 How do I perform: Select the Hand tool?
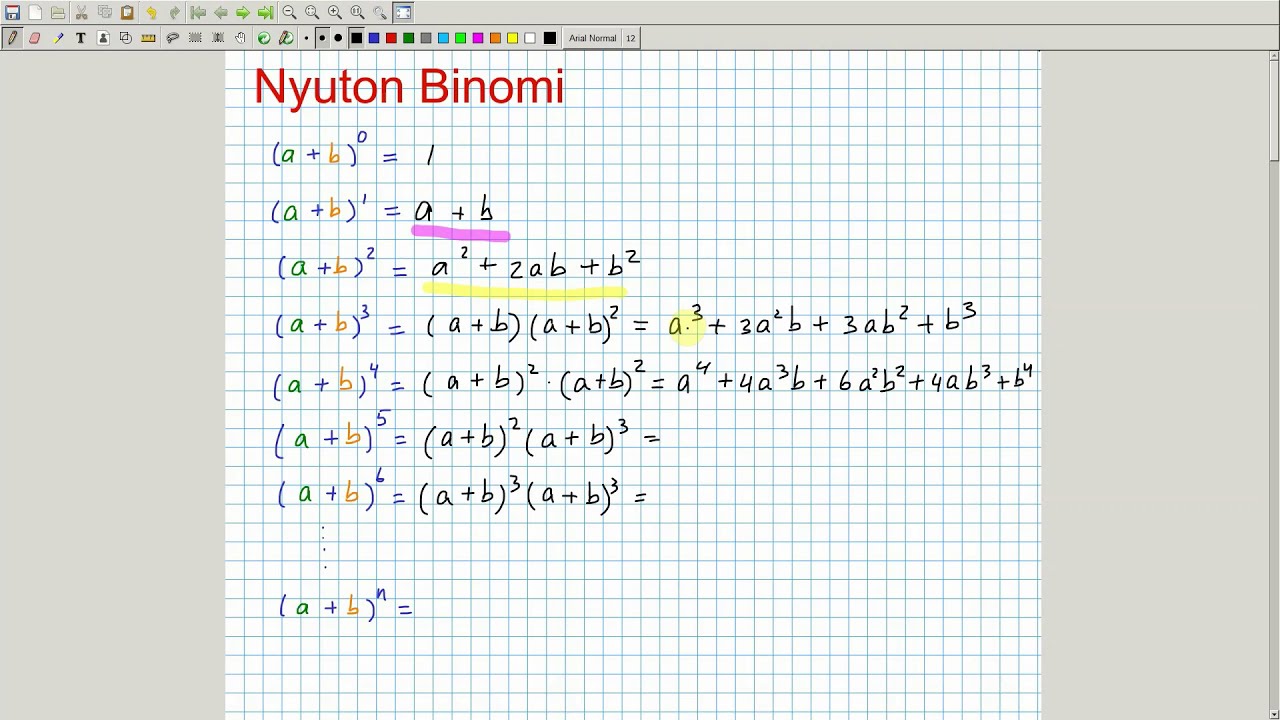tap(241, 38)
